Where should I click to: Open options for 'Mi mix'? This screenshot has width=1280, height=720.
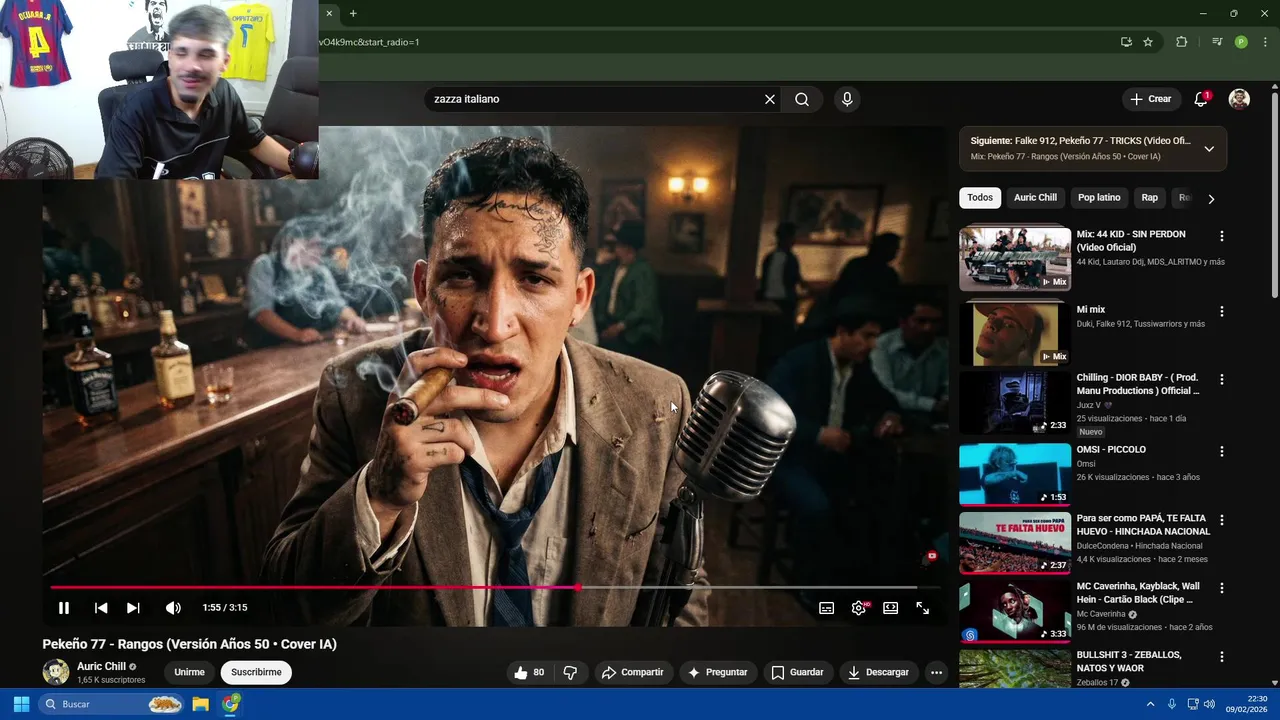pyautogui.click(x=1221, y=312)
